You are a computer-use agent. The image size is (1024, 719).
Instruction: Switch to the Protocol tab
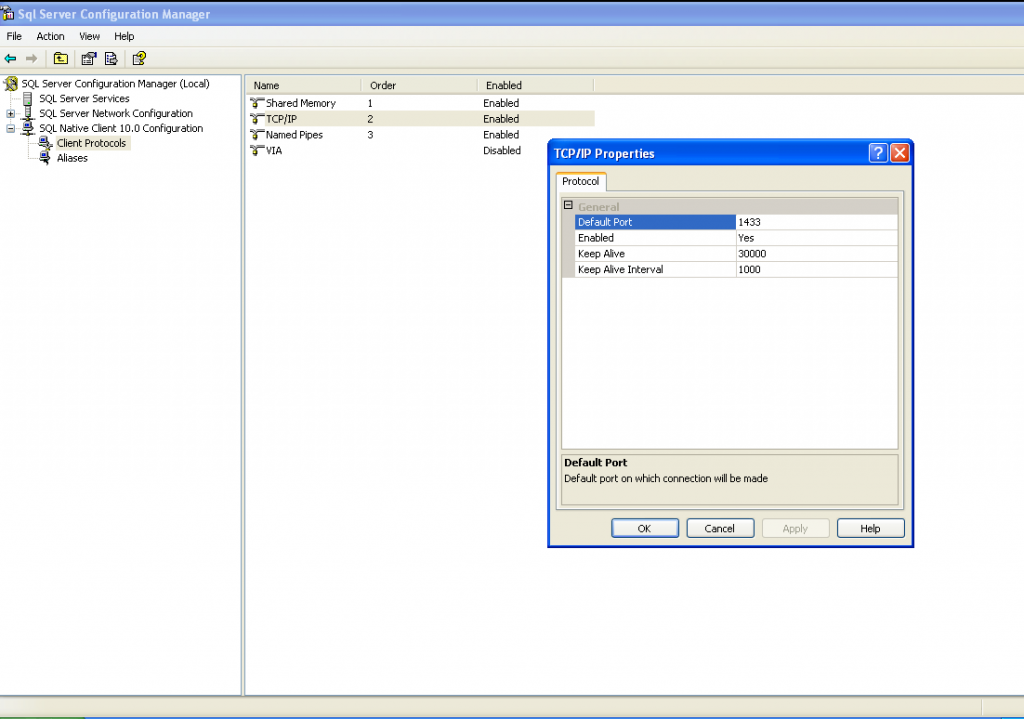coord(581,182)
